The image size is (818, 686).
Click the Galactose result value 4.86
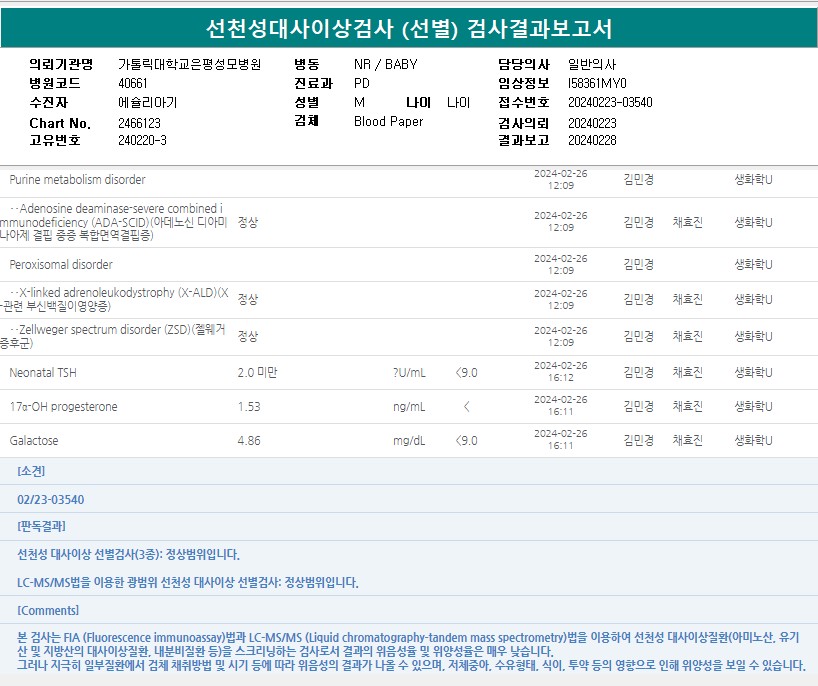point(249,441)
